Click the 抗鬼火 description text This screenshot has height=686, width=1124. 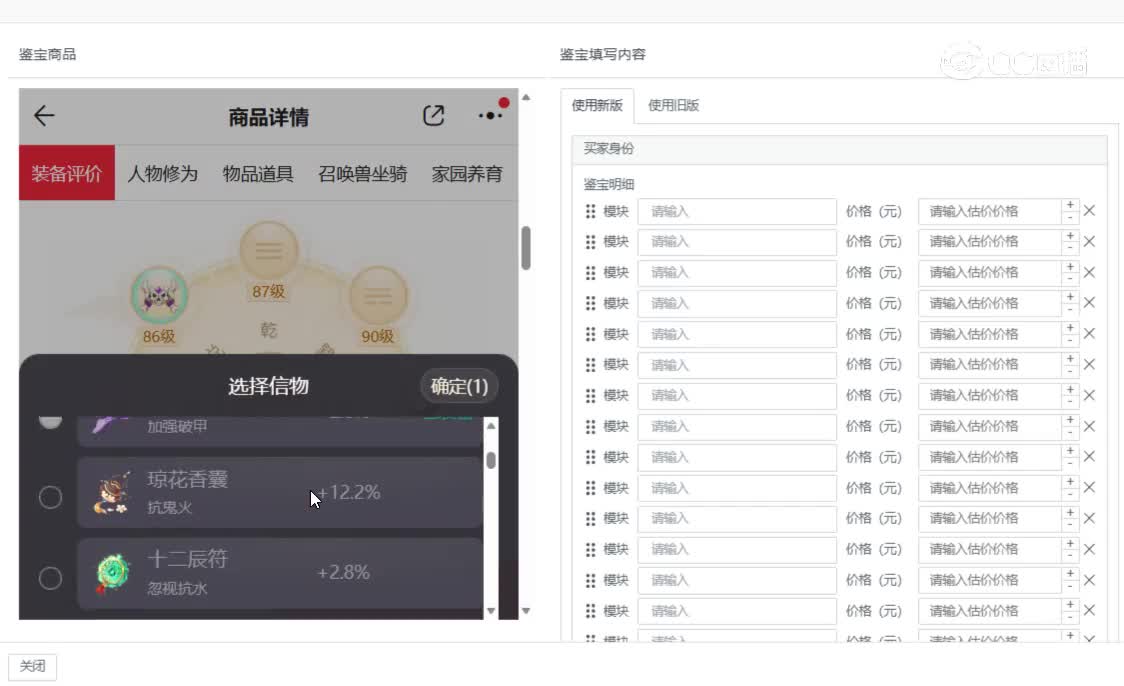click(x=170, y=508)
